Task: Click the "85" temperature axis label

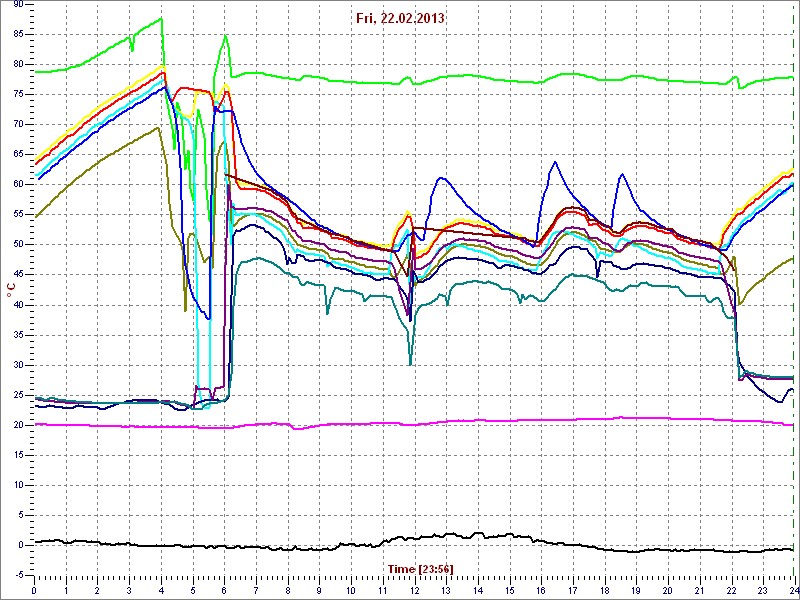Action: coord(19,34)
